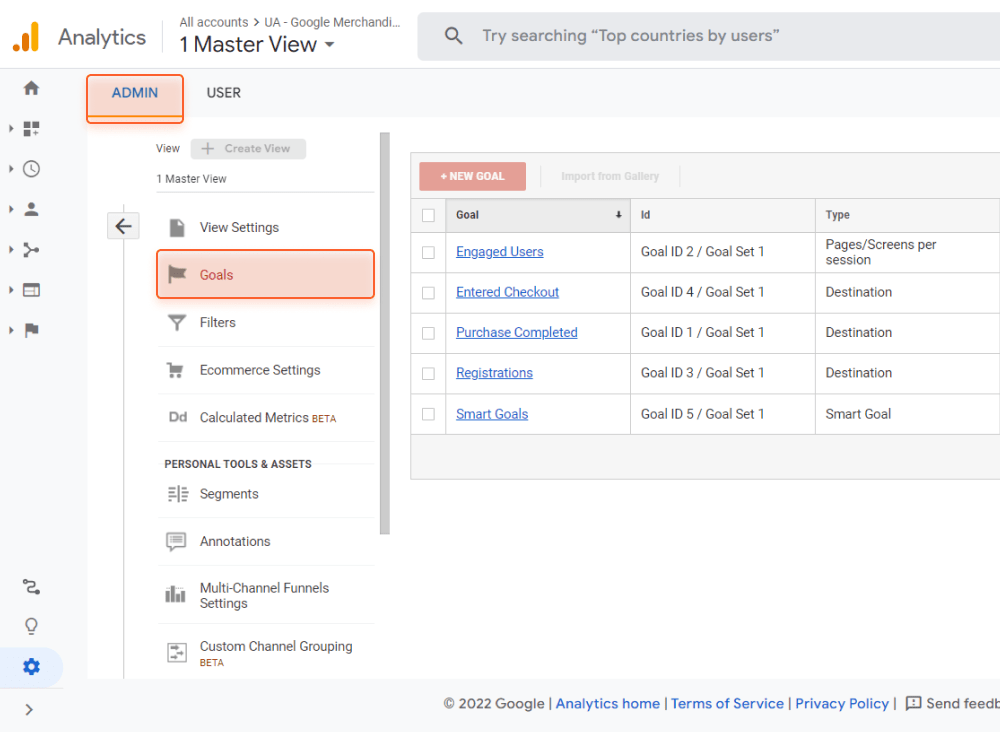Click the View Settings page icon

click(177, 228)
